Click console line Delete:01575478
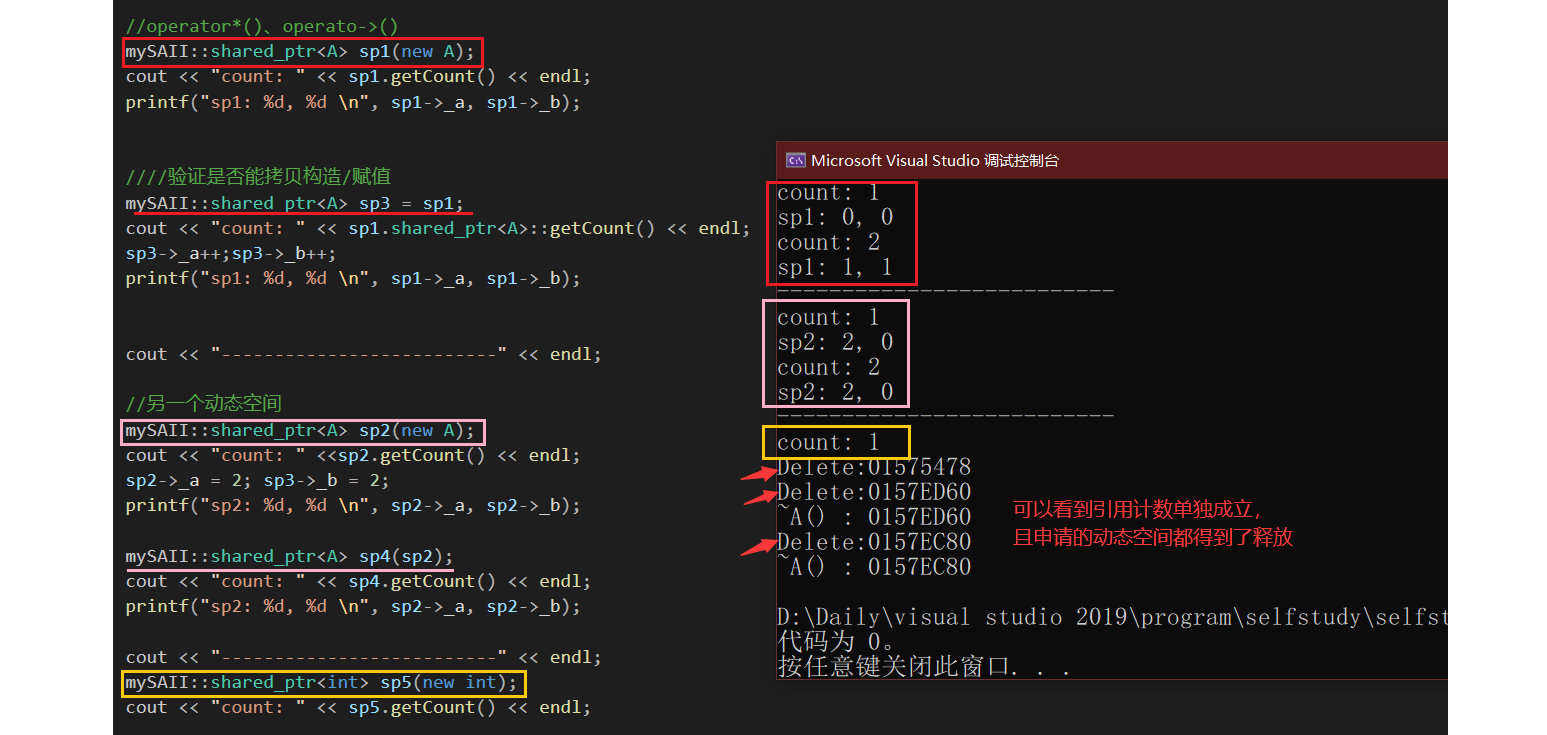 (x=874, y=467)
